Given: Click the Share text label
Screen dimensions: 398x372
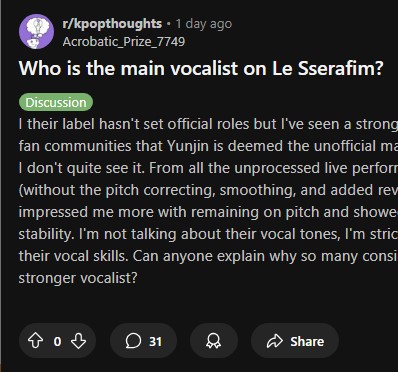Looking at the screenshot, I should point(307,341).
